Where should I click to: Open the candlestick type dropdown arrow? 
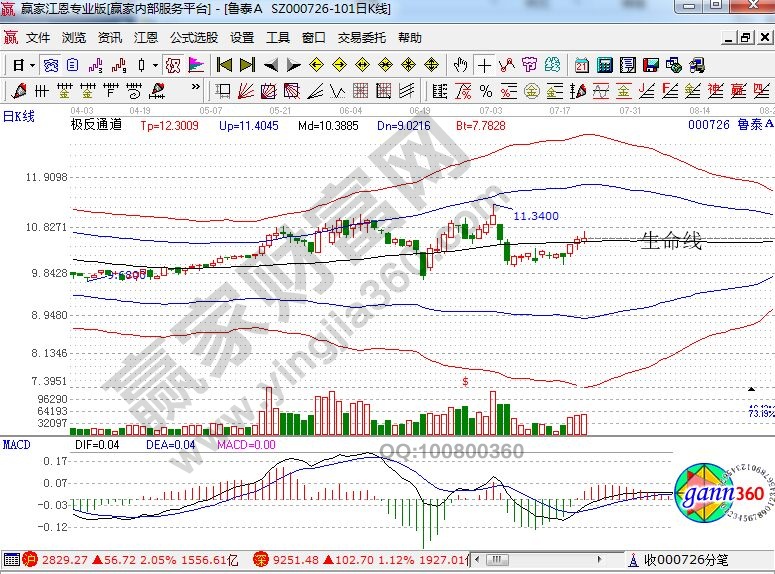coord(153,65)
